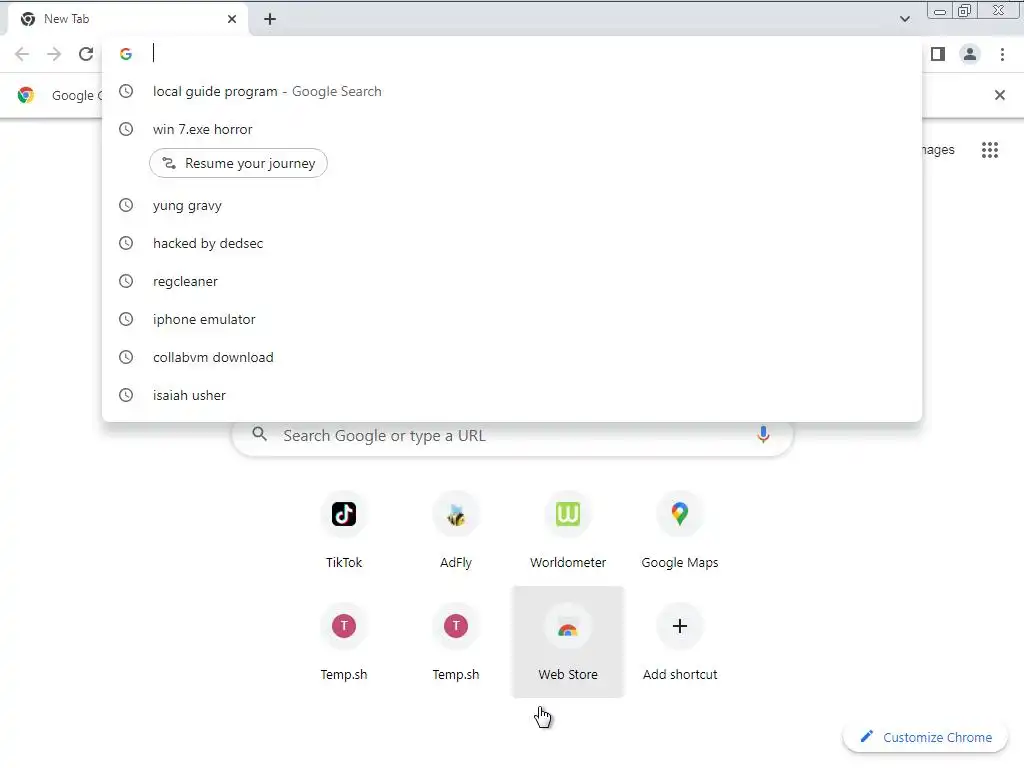The image size is (1024, 768).
Task: Select 'local guide program' suggestion
Action: [512, 91]
